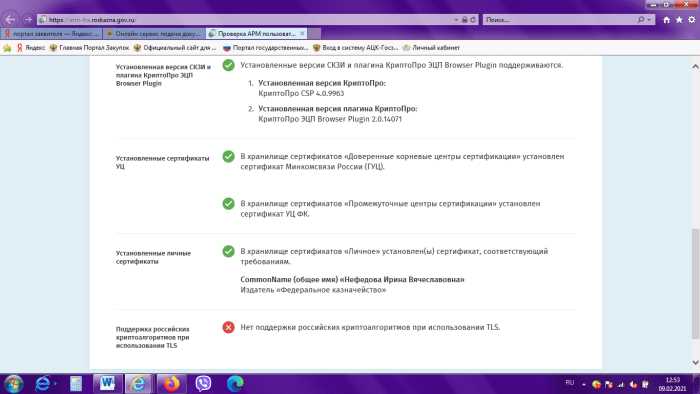This screenshot has height=394, width=700.
Task: Switch to Firefox in taskbar
Action: tap(171, 384)
